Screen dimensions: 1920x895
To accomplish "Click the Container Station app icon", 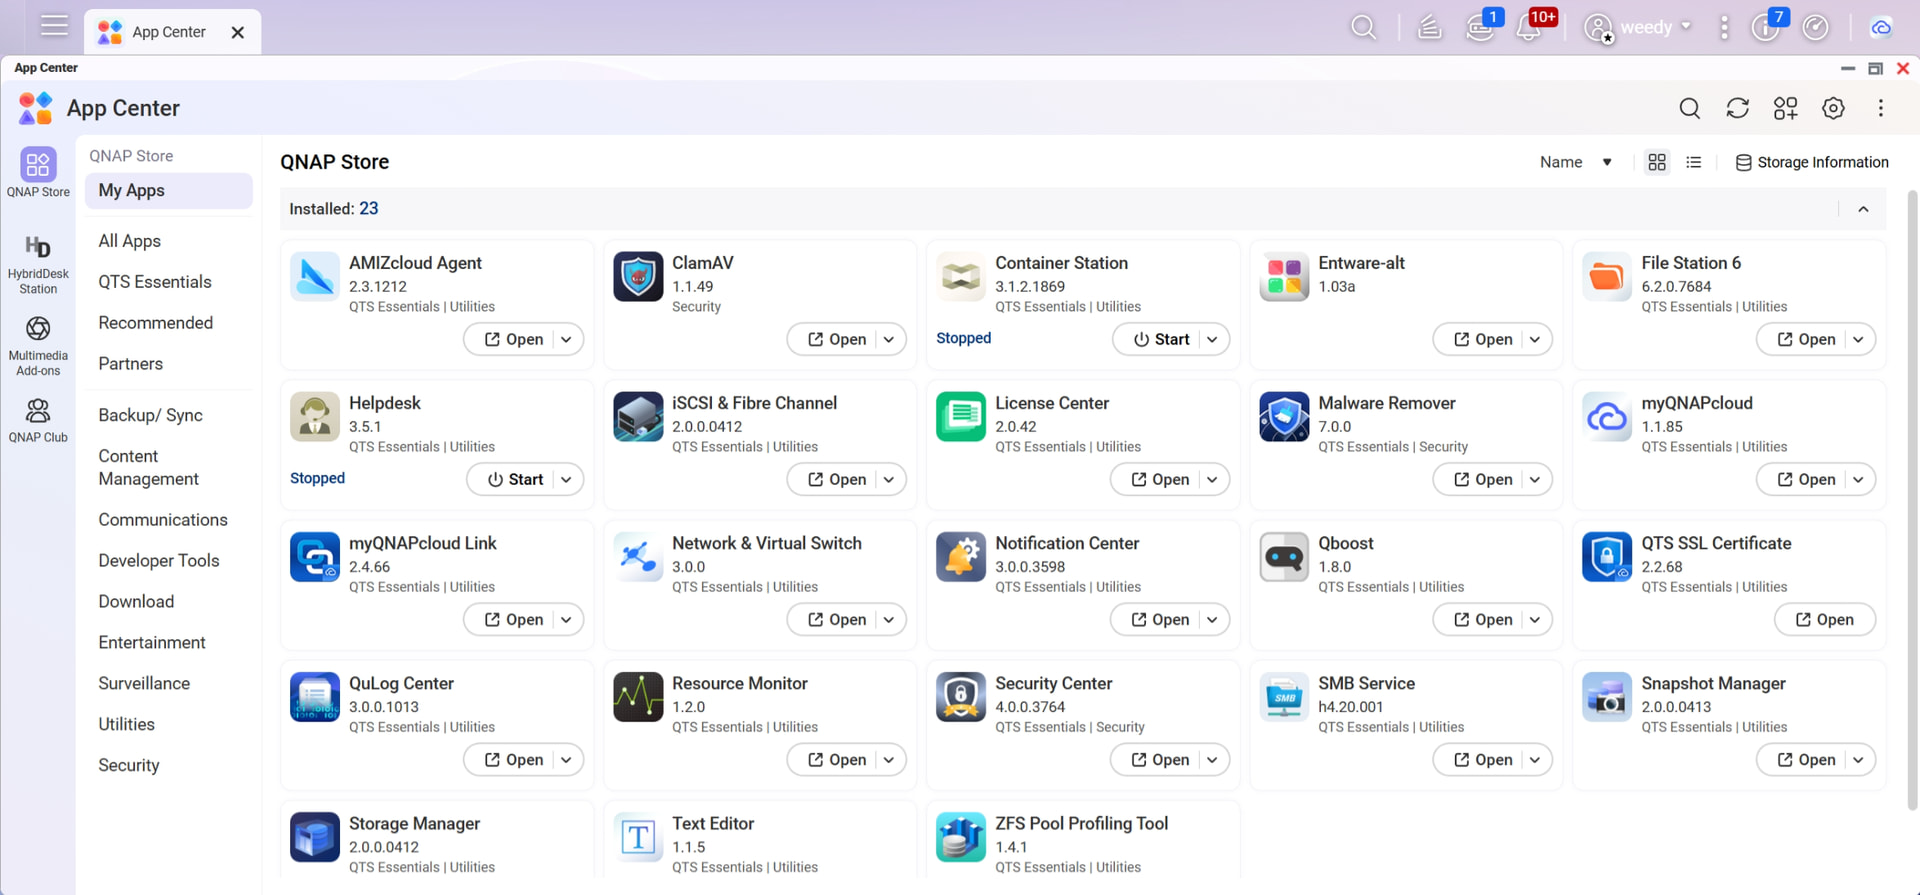I will tap(960, 277).
